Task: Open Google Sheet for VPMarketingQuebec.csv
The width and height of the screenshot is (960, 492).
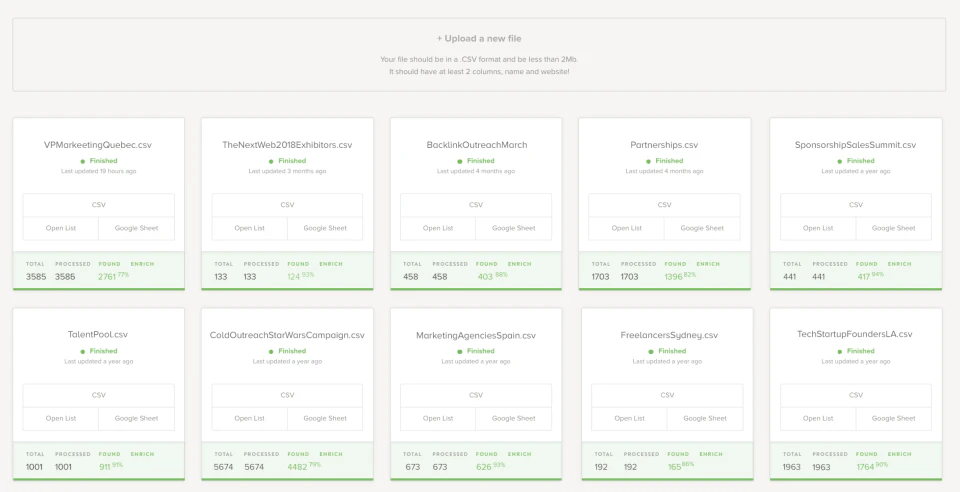Action: [x=136, y=228]
